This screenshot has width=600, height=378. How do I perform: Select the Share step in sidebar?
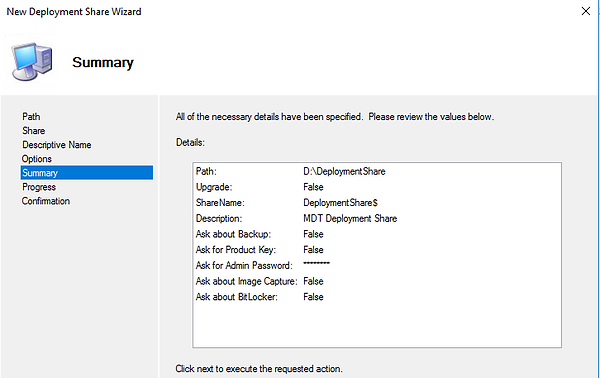click(x=34, y=130)
